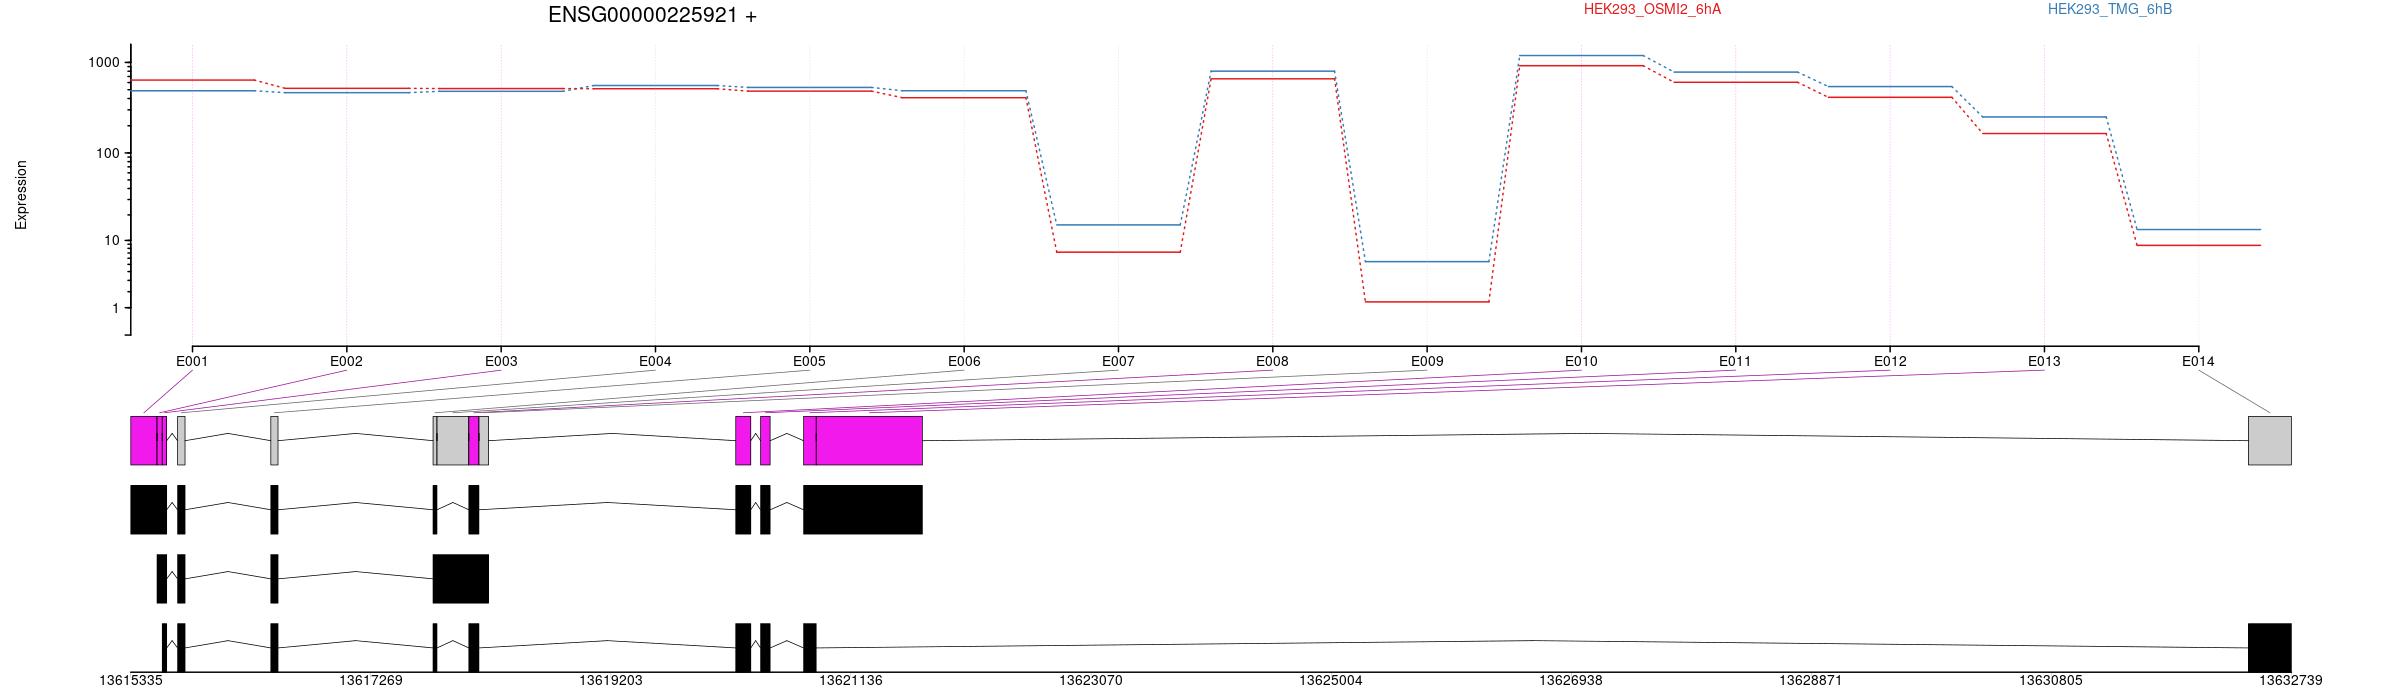Screen dimensions: 2400x700
Task: Click exon label E014
Action: [2198, 361]
